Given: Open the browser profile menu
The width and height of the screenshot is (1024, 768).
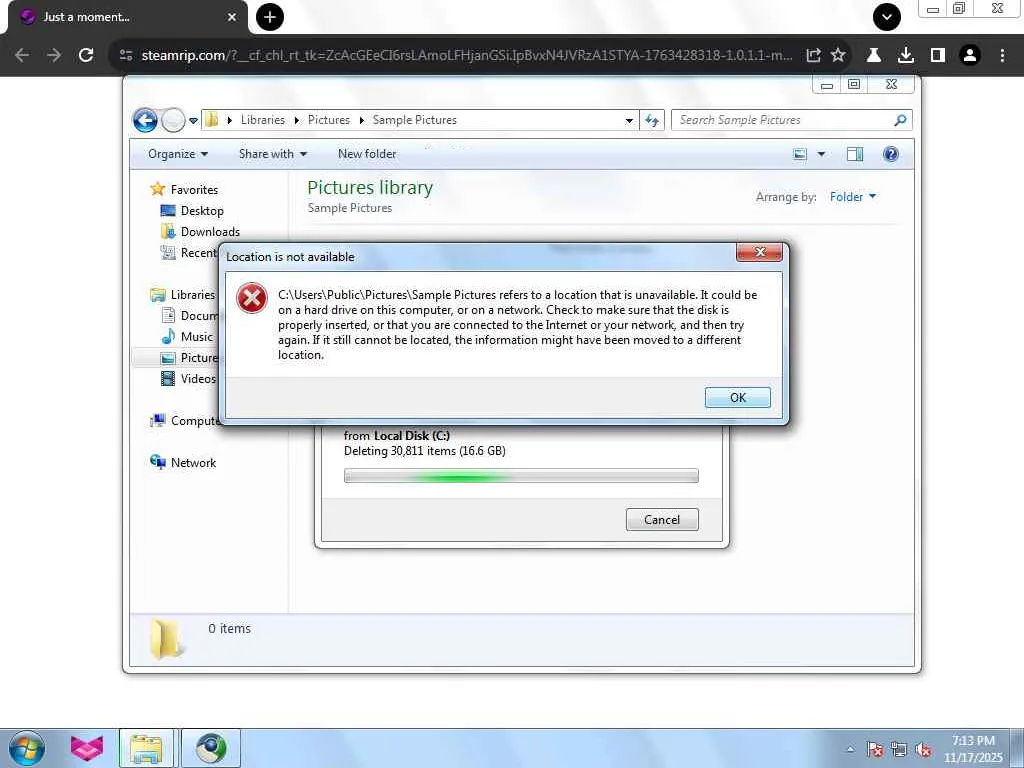Looking at the screenshot, I should [970, 56].
